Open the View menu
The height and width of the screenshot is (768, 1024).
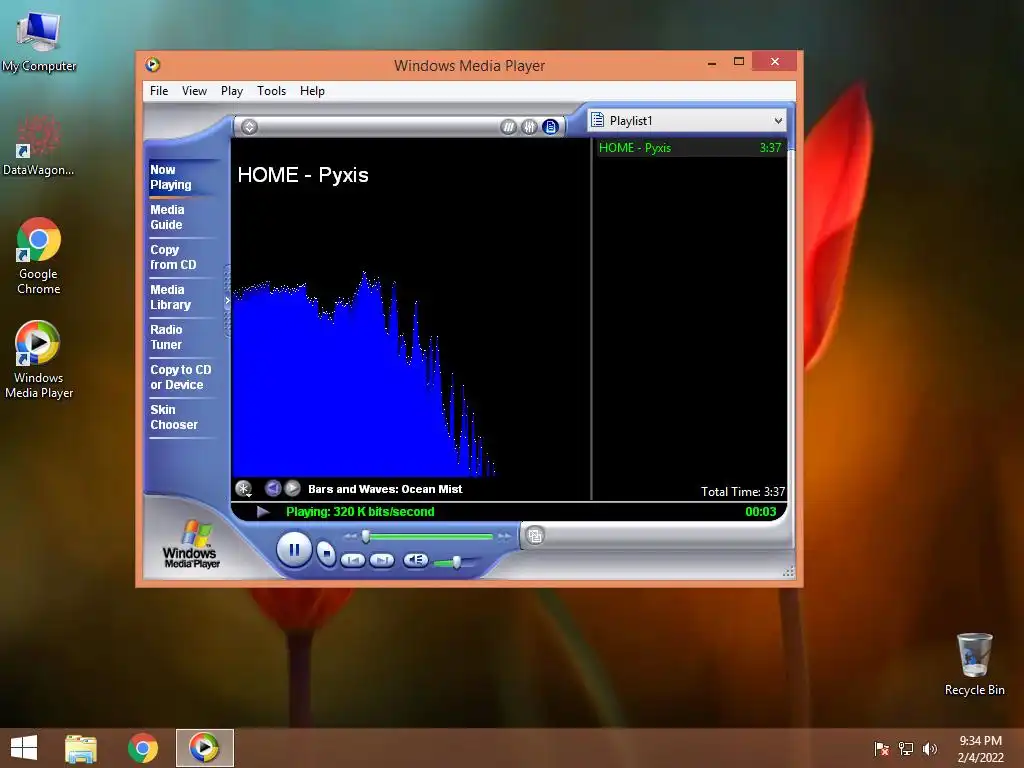194,91
